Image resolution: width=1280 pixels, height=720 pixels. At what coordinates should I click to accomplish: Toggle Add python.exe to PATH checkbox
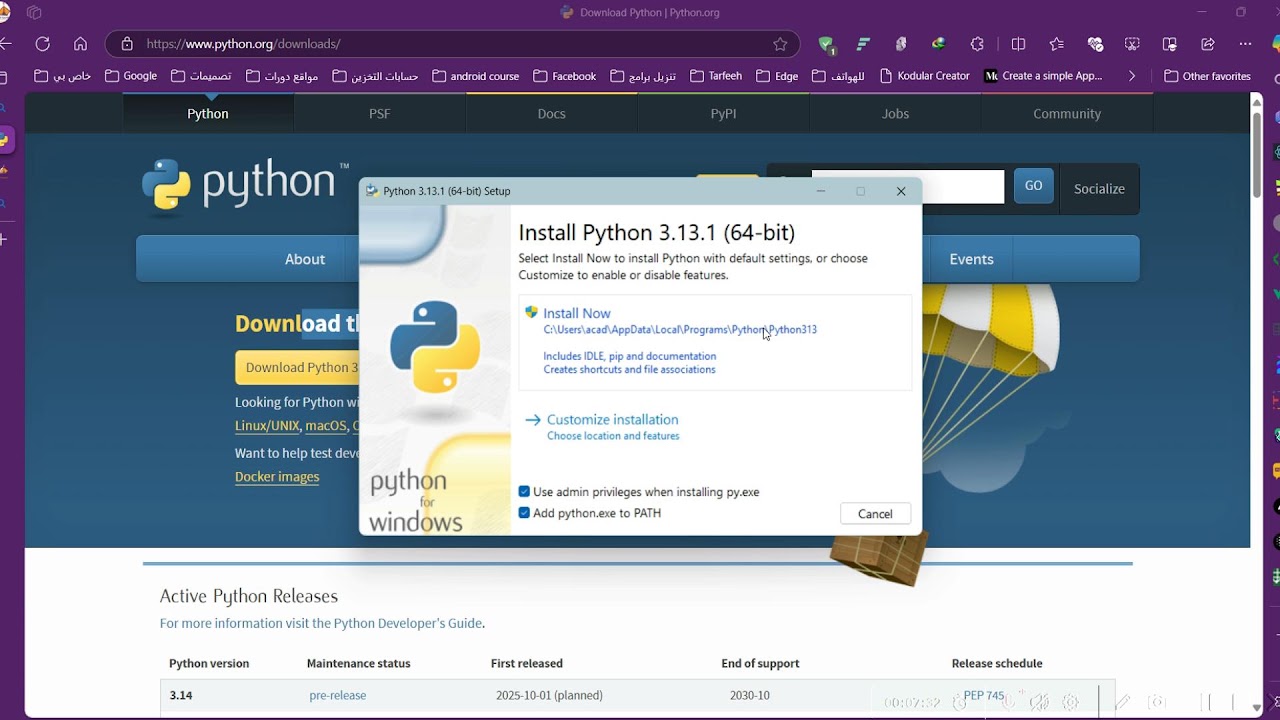pos(524,513)
